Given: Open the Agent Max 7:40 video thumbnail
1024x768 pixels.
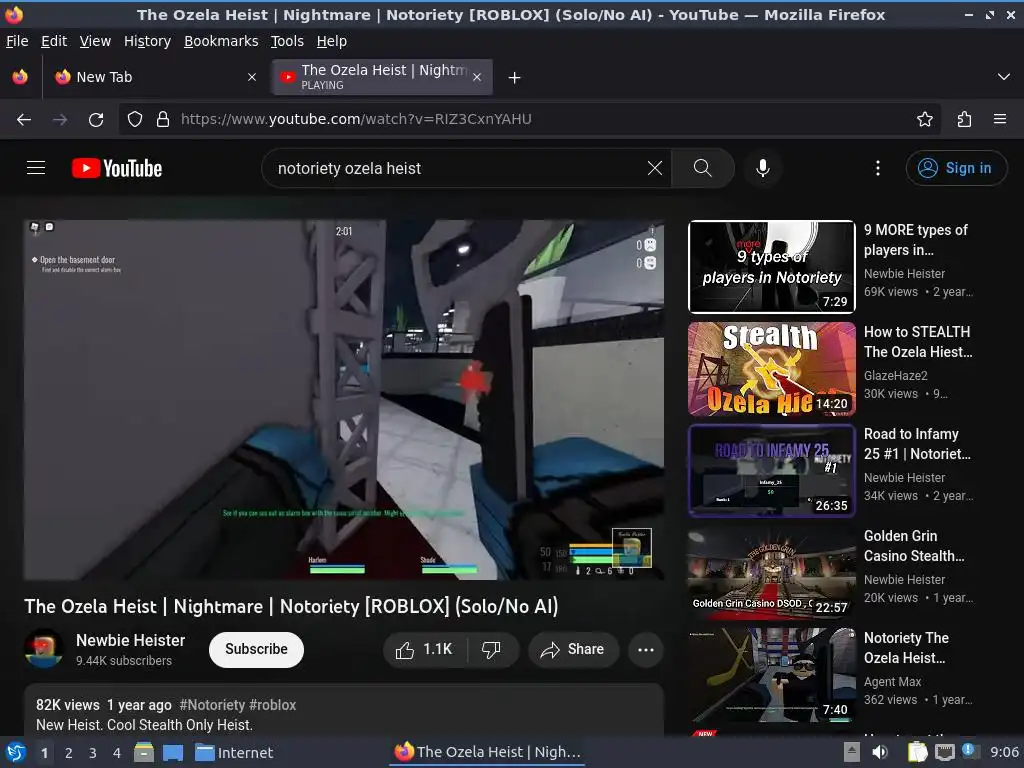Looking at the screenshot, I should point(771,675).
